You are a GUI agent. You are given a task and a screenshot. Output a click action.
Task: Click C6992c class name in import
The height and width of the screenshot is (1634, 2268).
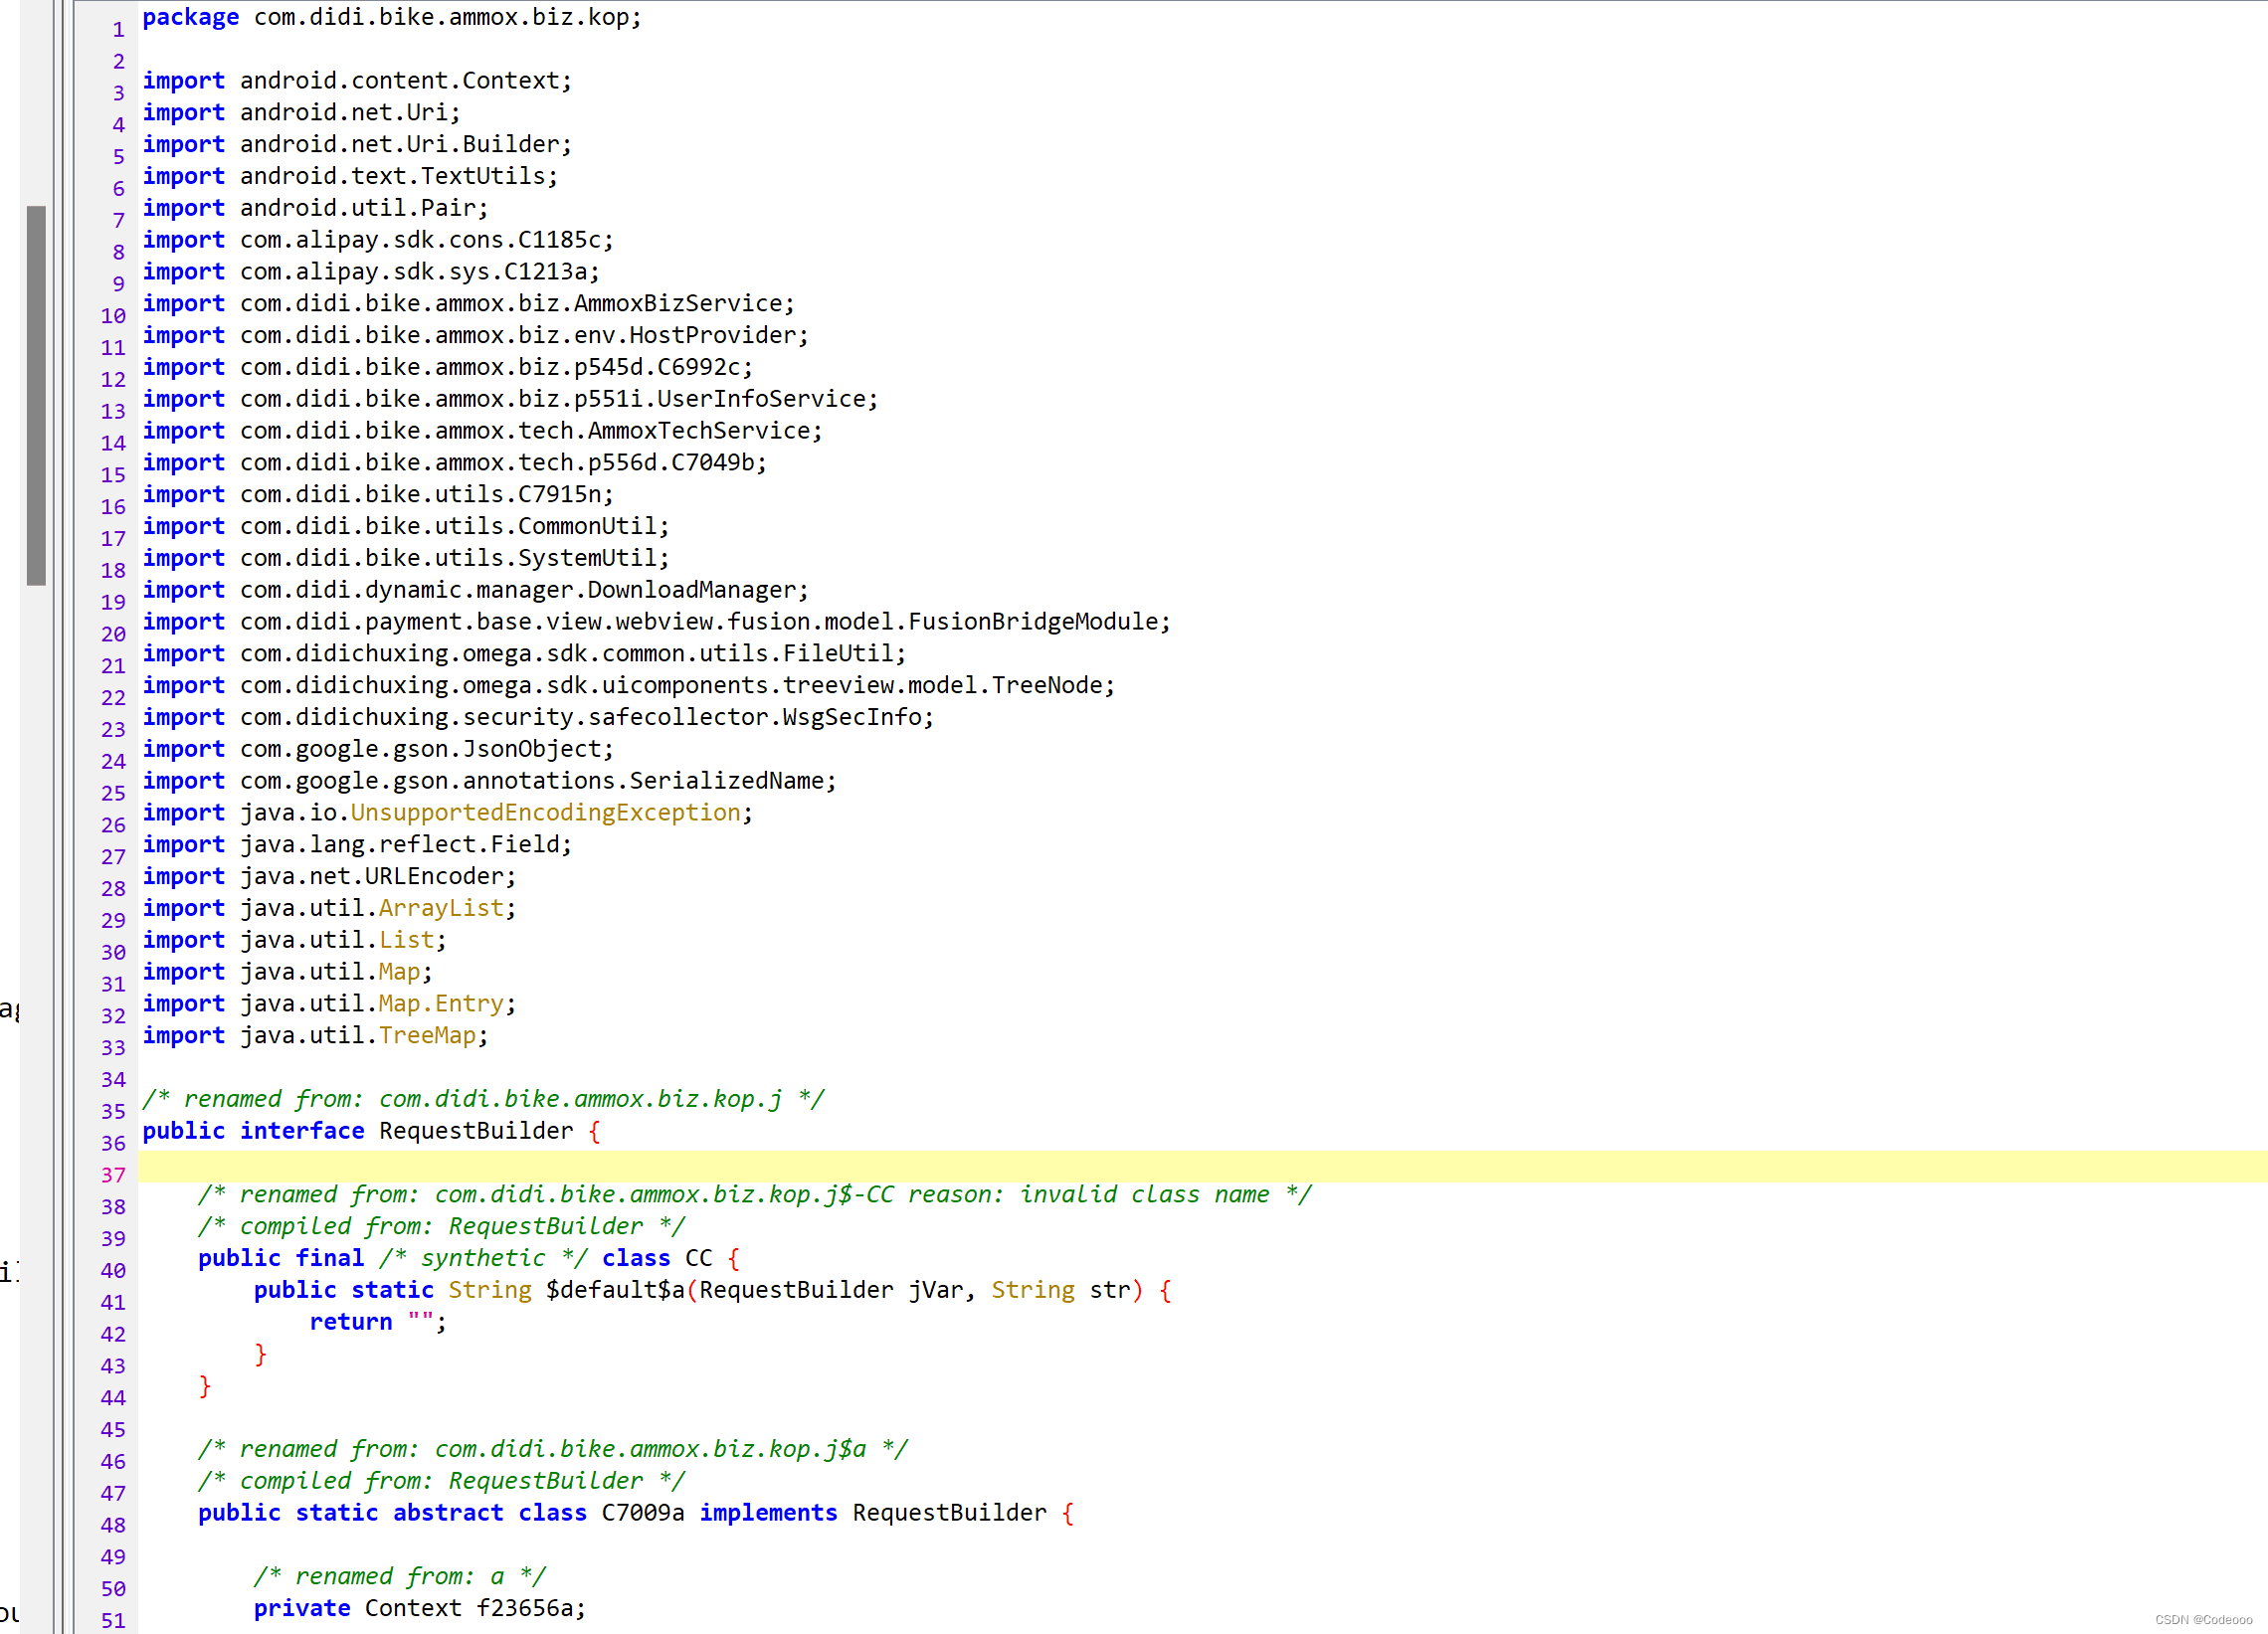[698, 367]
